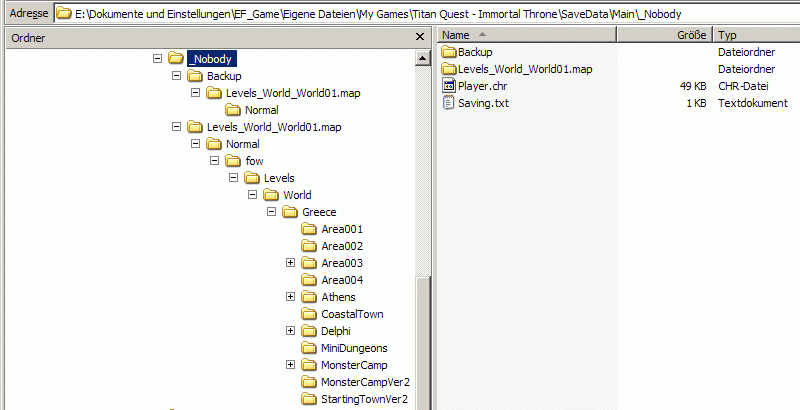Expand the Delphi folder node

(x=291, y=331)
